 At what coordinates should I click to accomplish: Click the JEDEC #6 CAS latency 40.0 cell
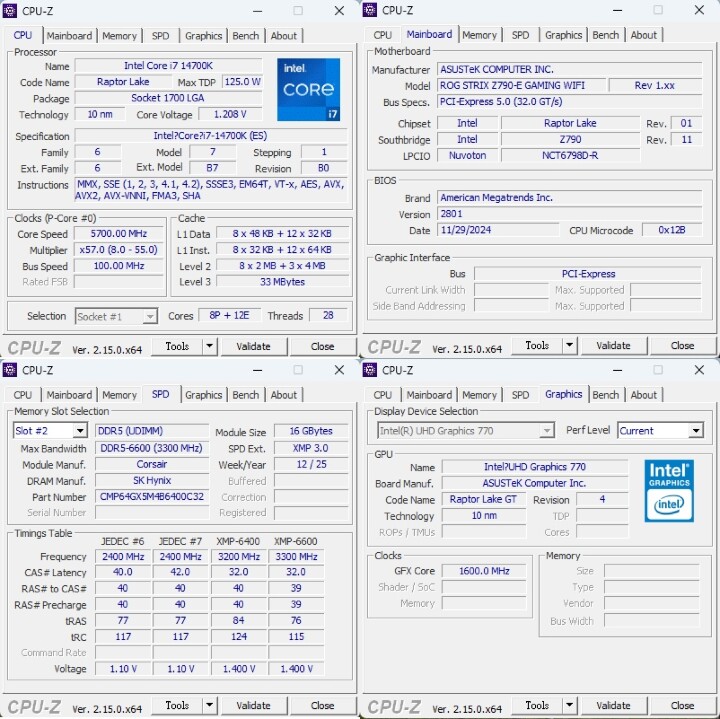[123, 572]
